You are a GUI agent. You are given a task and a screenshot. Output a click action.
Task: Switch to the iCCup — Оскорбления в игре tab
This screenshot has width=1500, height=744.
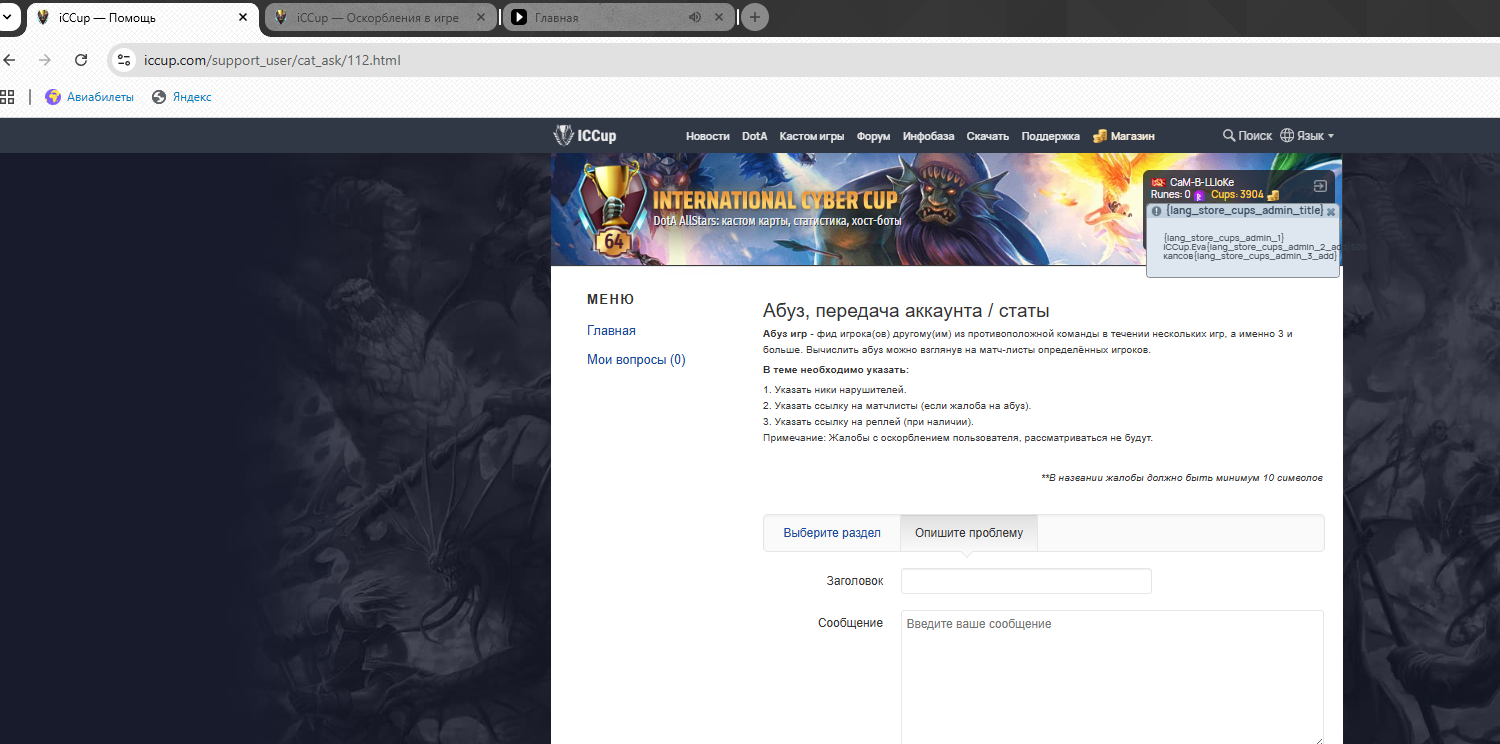(381, 17)
